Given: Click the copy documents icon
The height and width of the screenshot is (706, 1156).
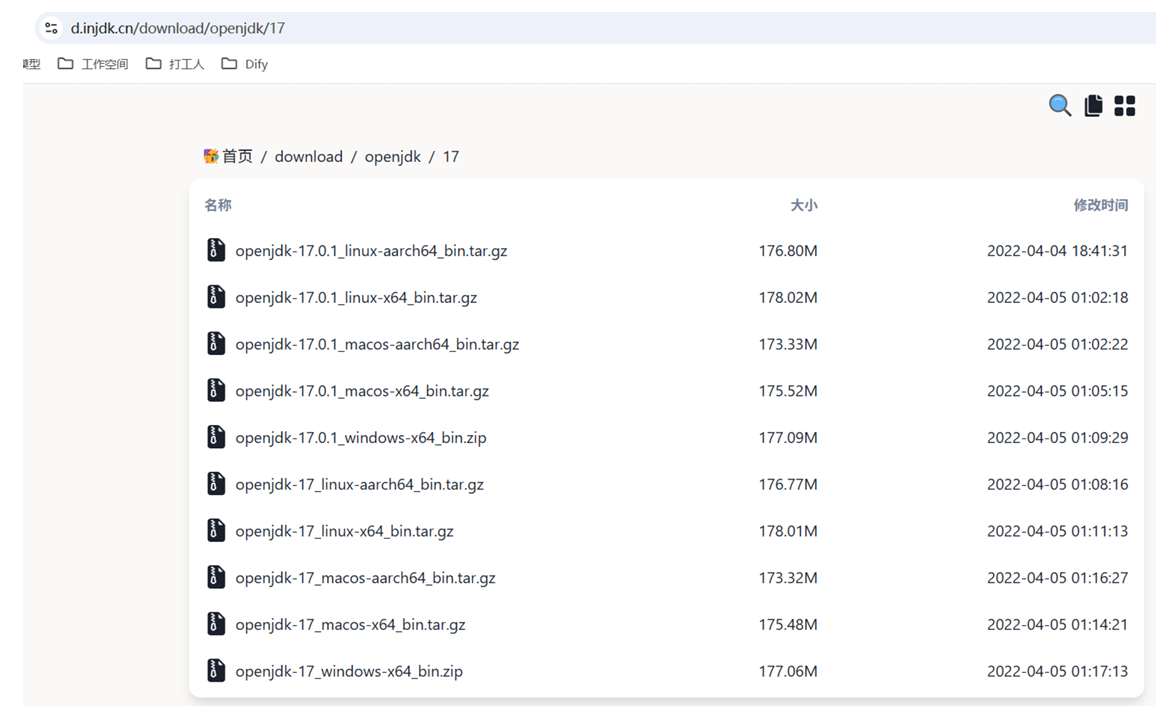Looking at the screenshot, I should [1093, 106].
